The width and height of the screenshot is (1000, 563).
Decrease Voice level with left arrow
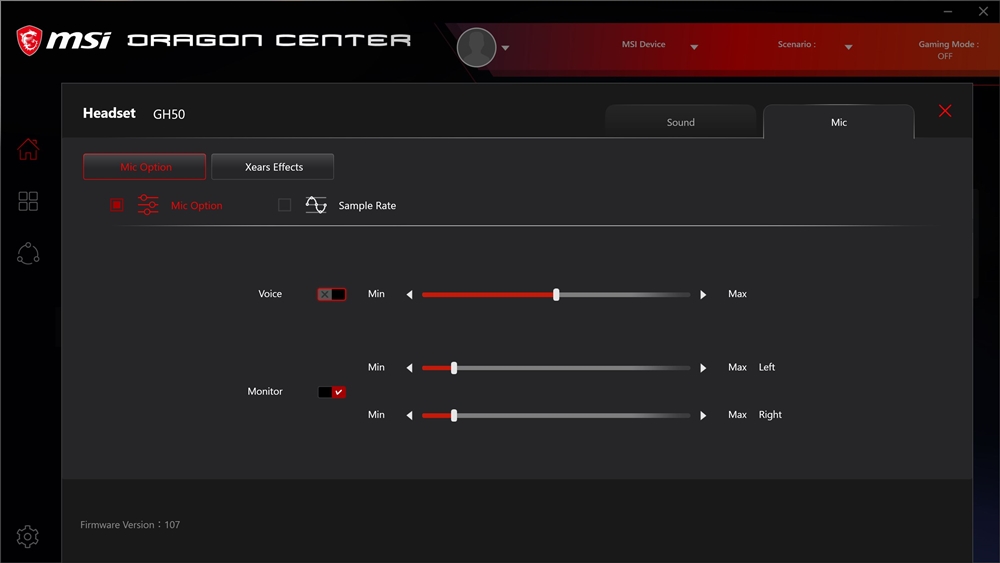(x=409, y=295)
